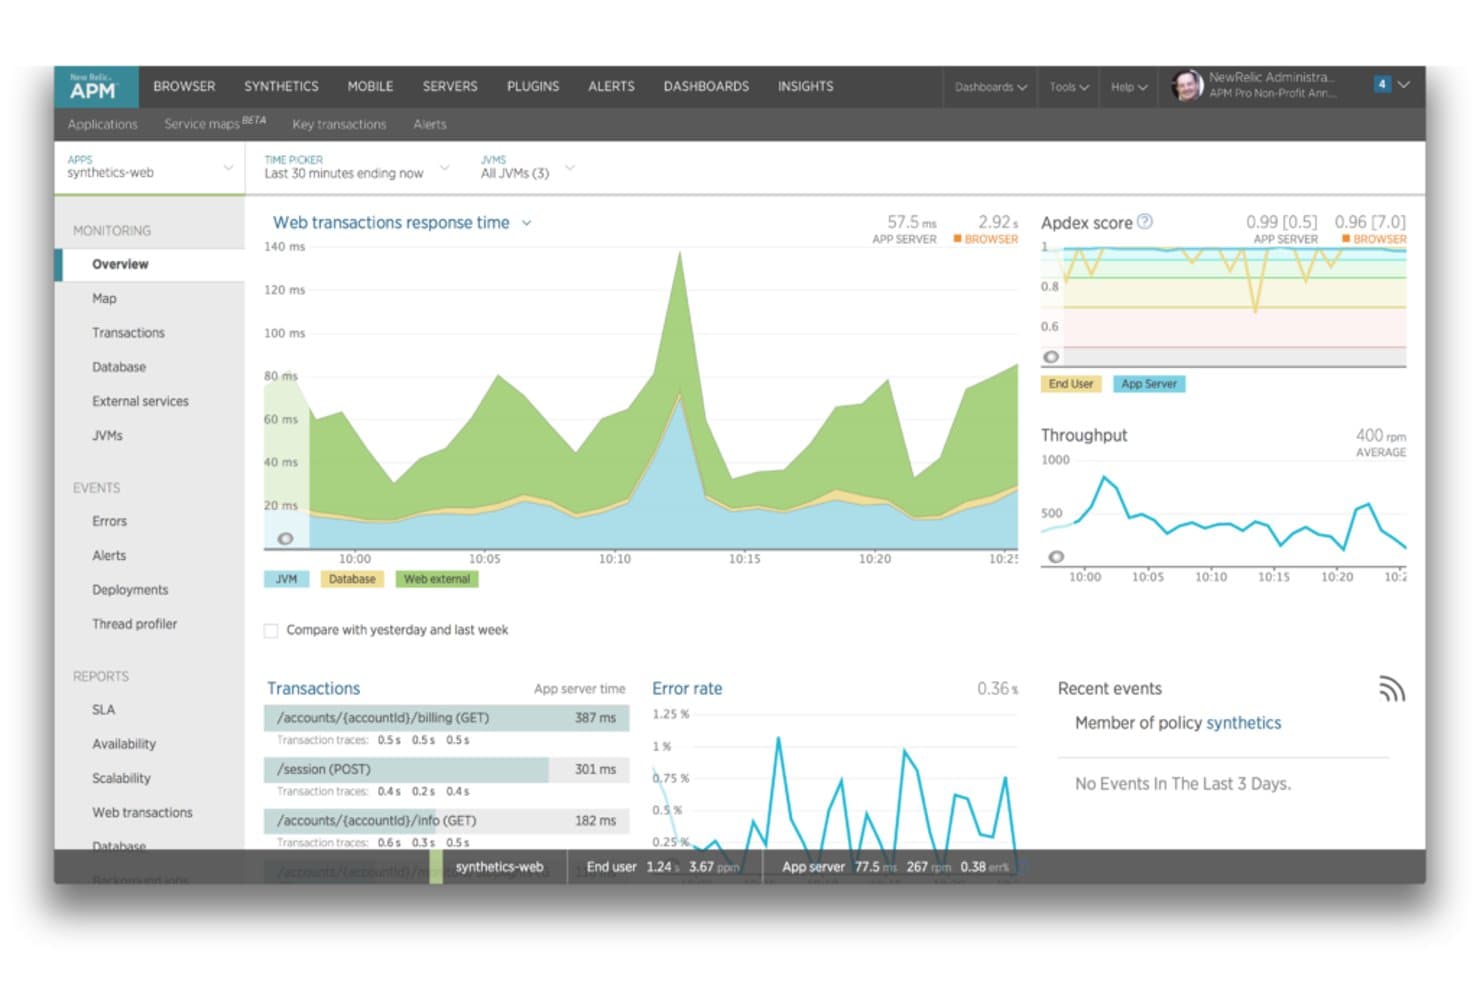Expand the Web transactions response time chart menu
This screenshot has width=1480, height=987.
pos(527,223)
